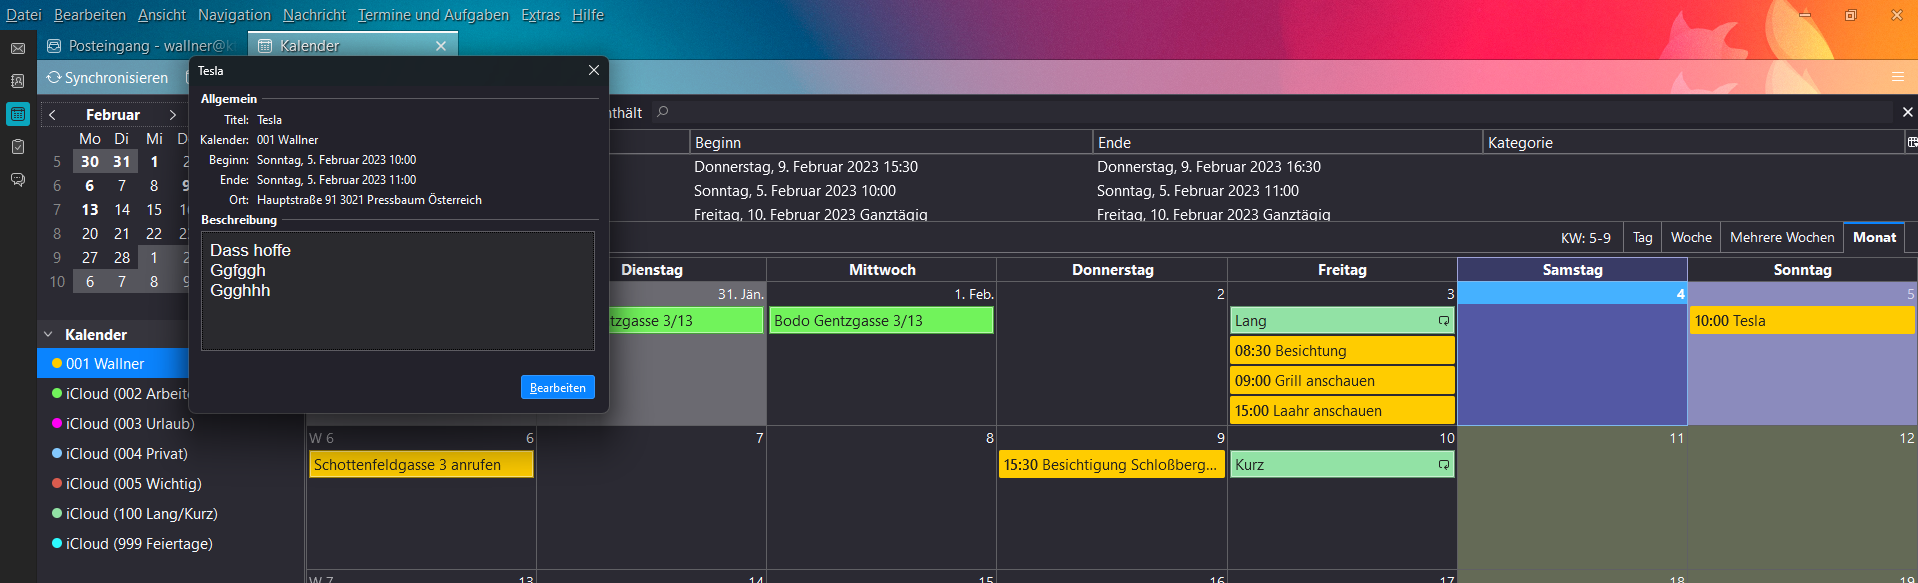Close the Kalender tab
1918x583 pixels.
[441, 46]
